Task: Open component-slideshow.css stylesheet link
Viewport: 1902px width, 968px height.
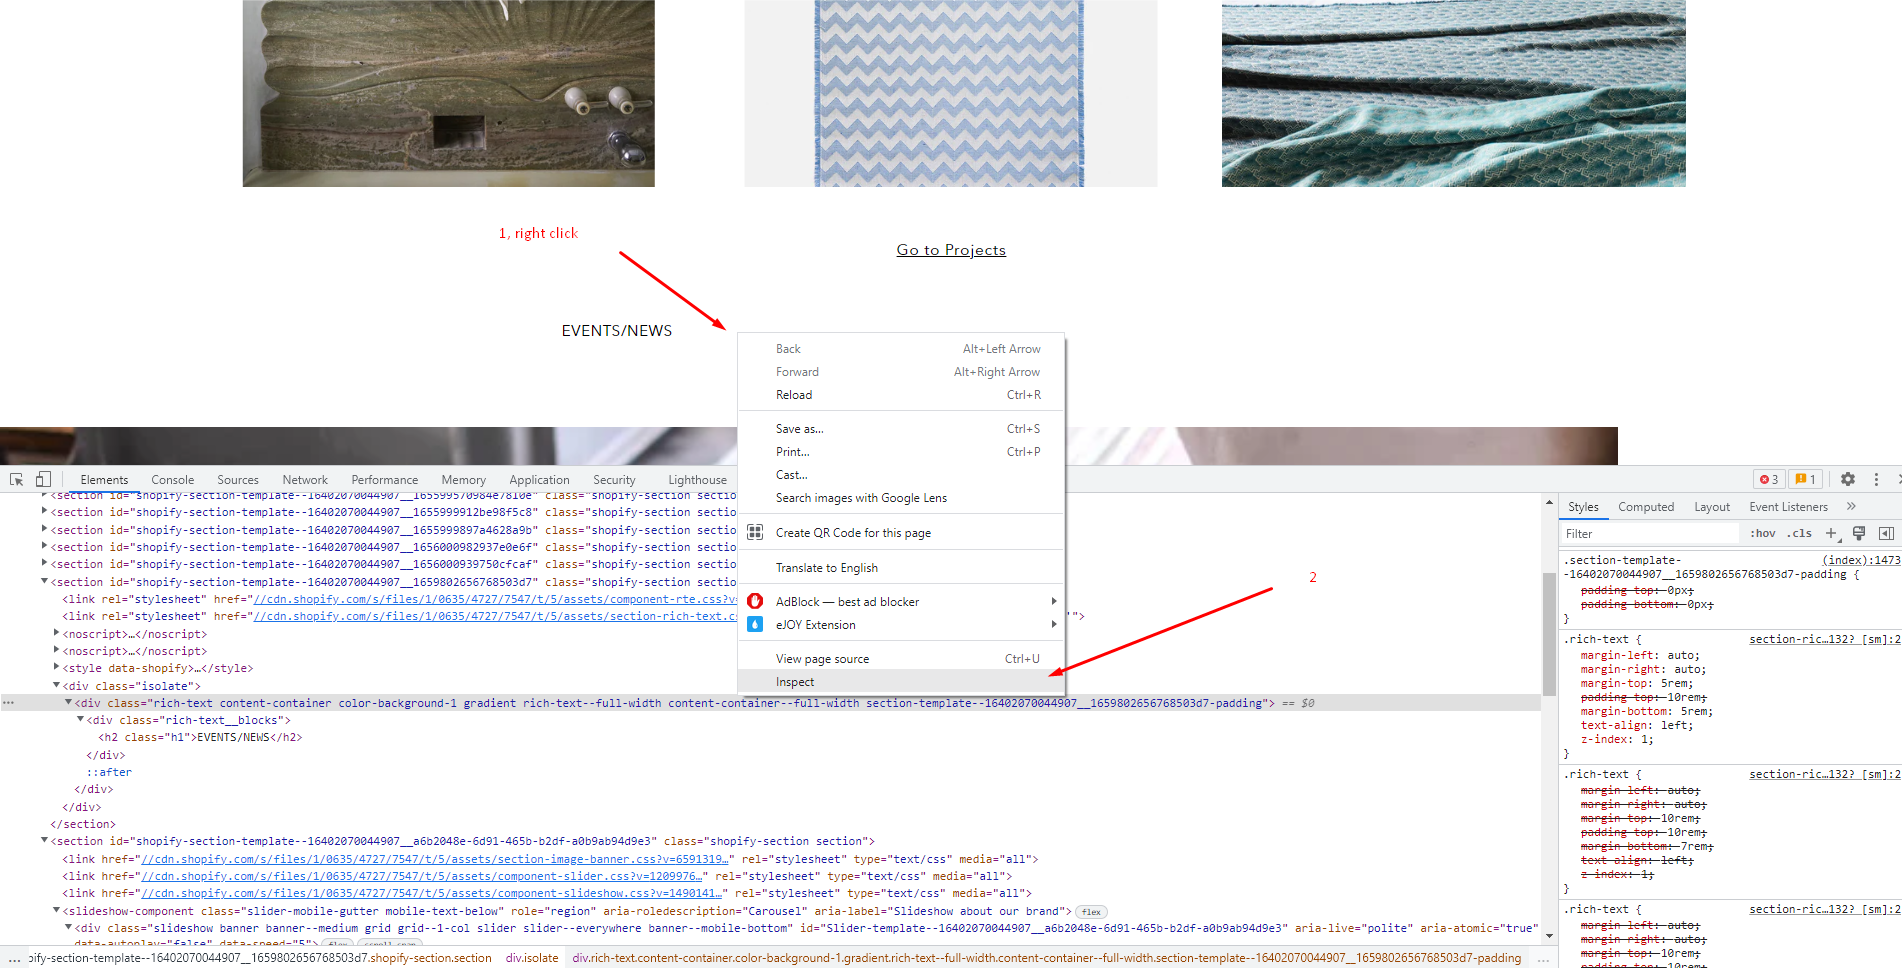Action: click(x=431, y=893)
